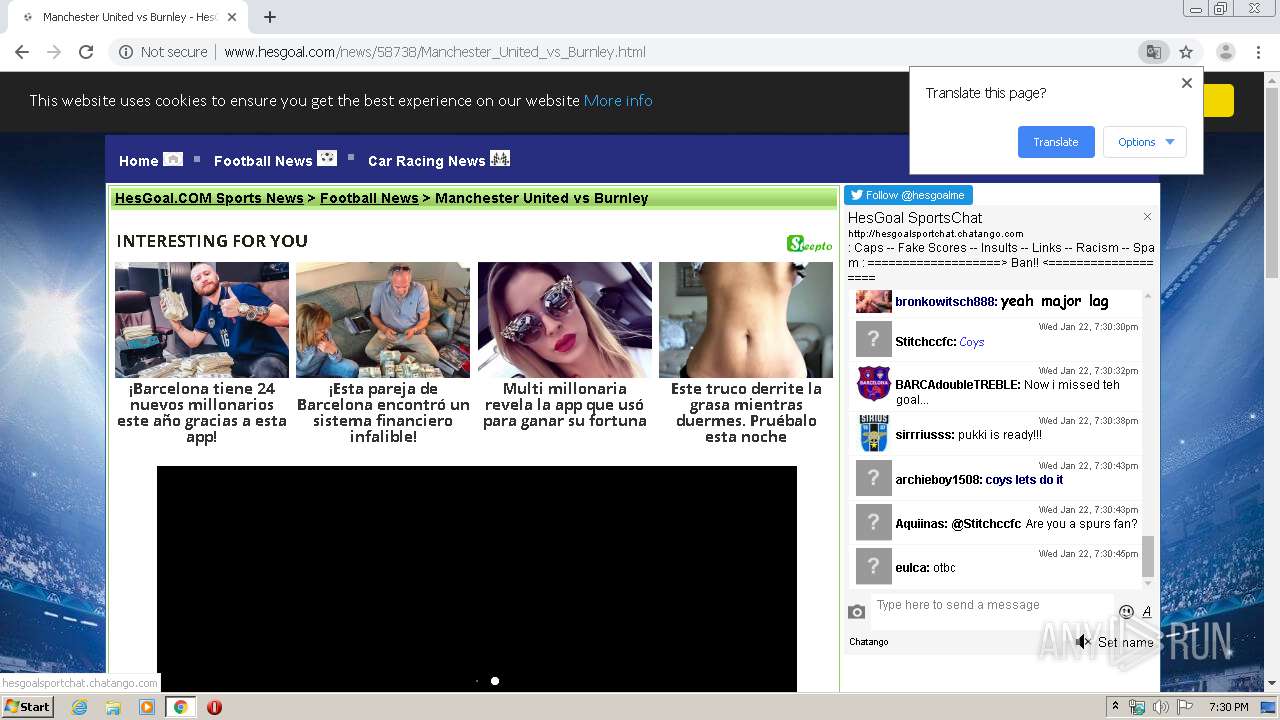Image resolution: width=1280 pixels, height=720 pixels.
Task: Open the Windows Start menu
Action: 27,707
